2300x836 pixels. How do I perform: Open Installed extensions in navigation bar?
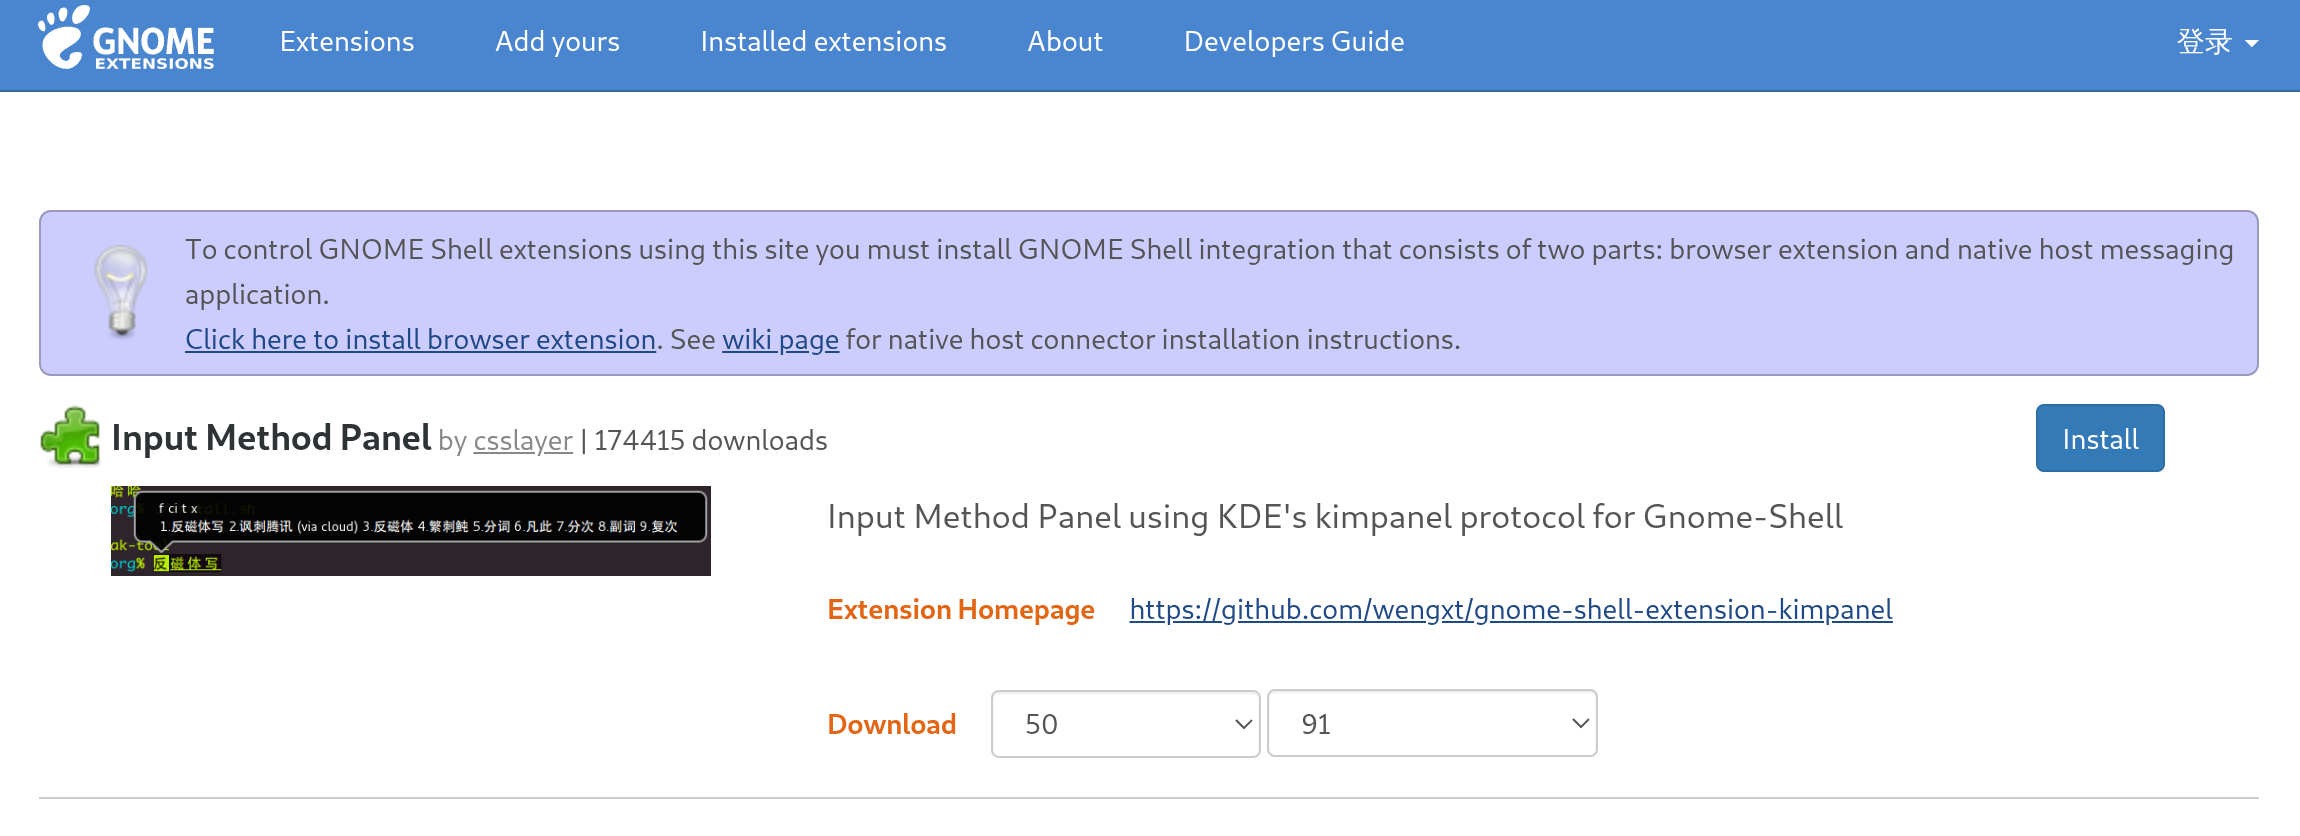[823, 42]
